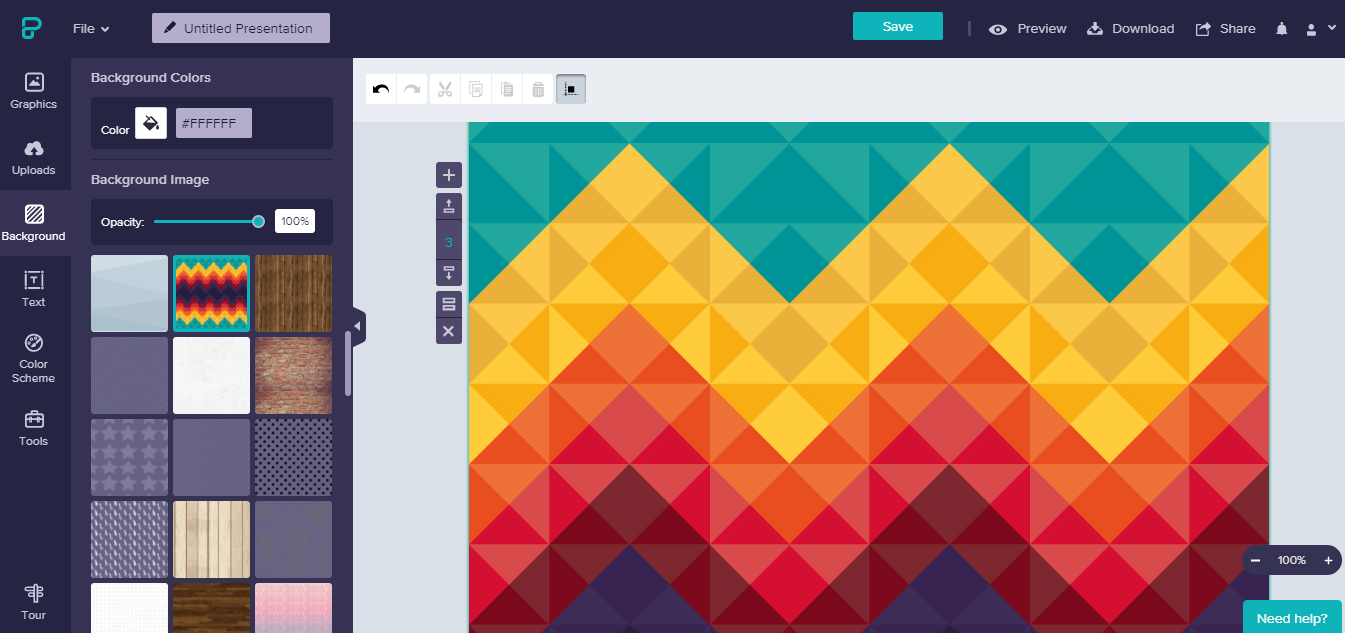Screen dimensions: 1345x633
Task: Delete the block with the X icon
Action: [x=449, y=331]
